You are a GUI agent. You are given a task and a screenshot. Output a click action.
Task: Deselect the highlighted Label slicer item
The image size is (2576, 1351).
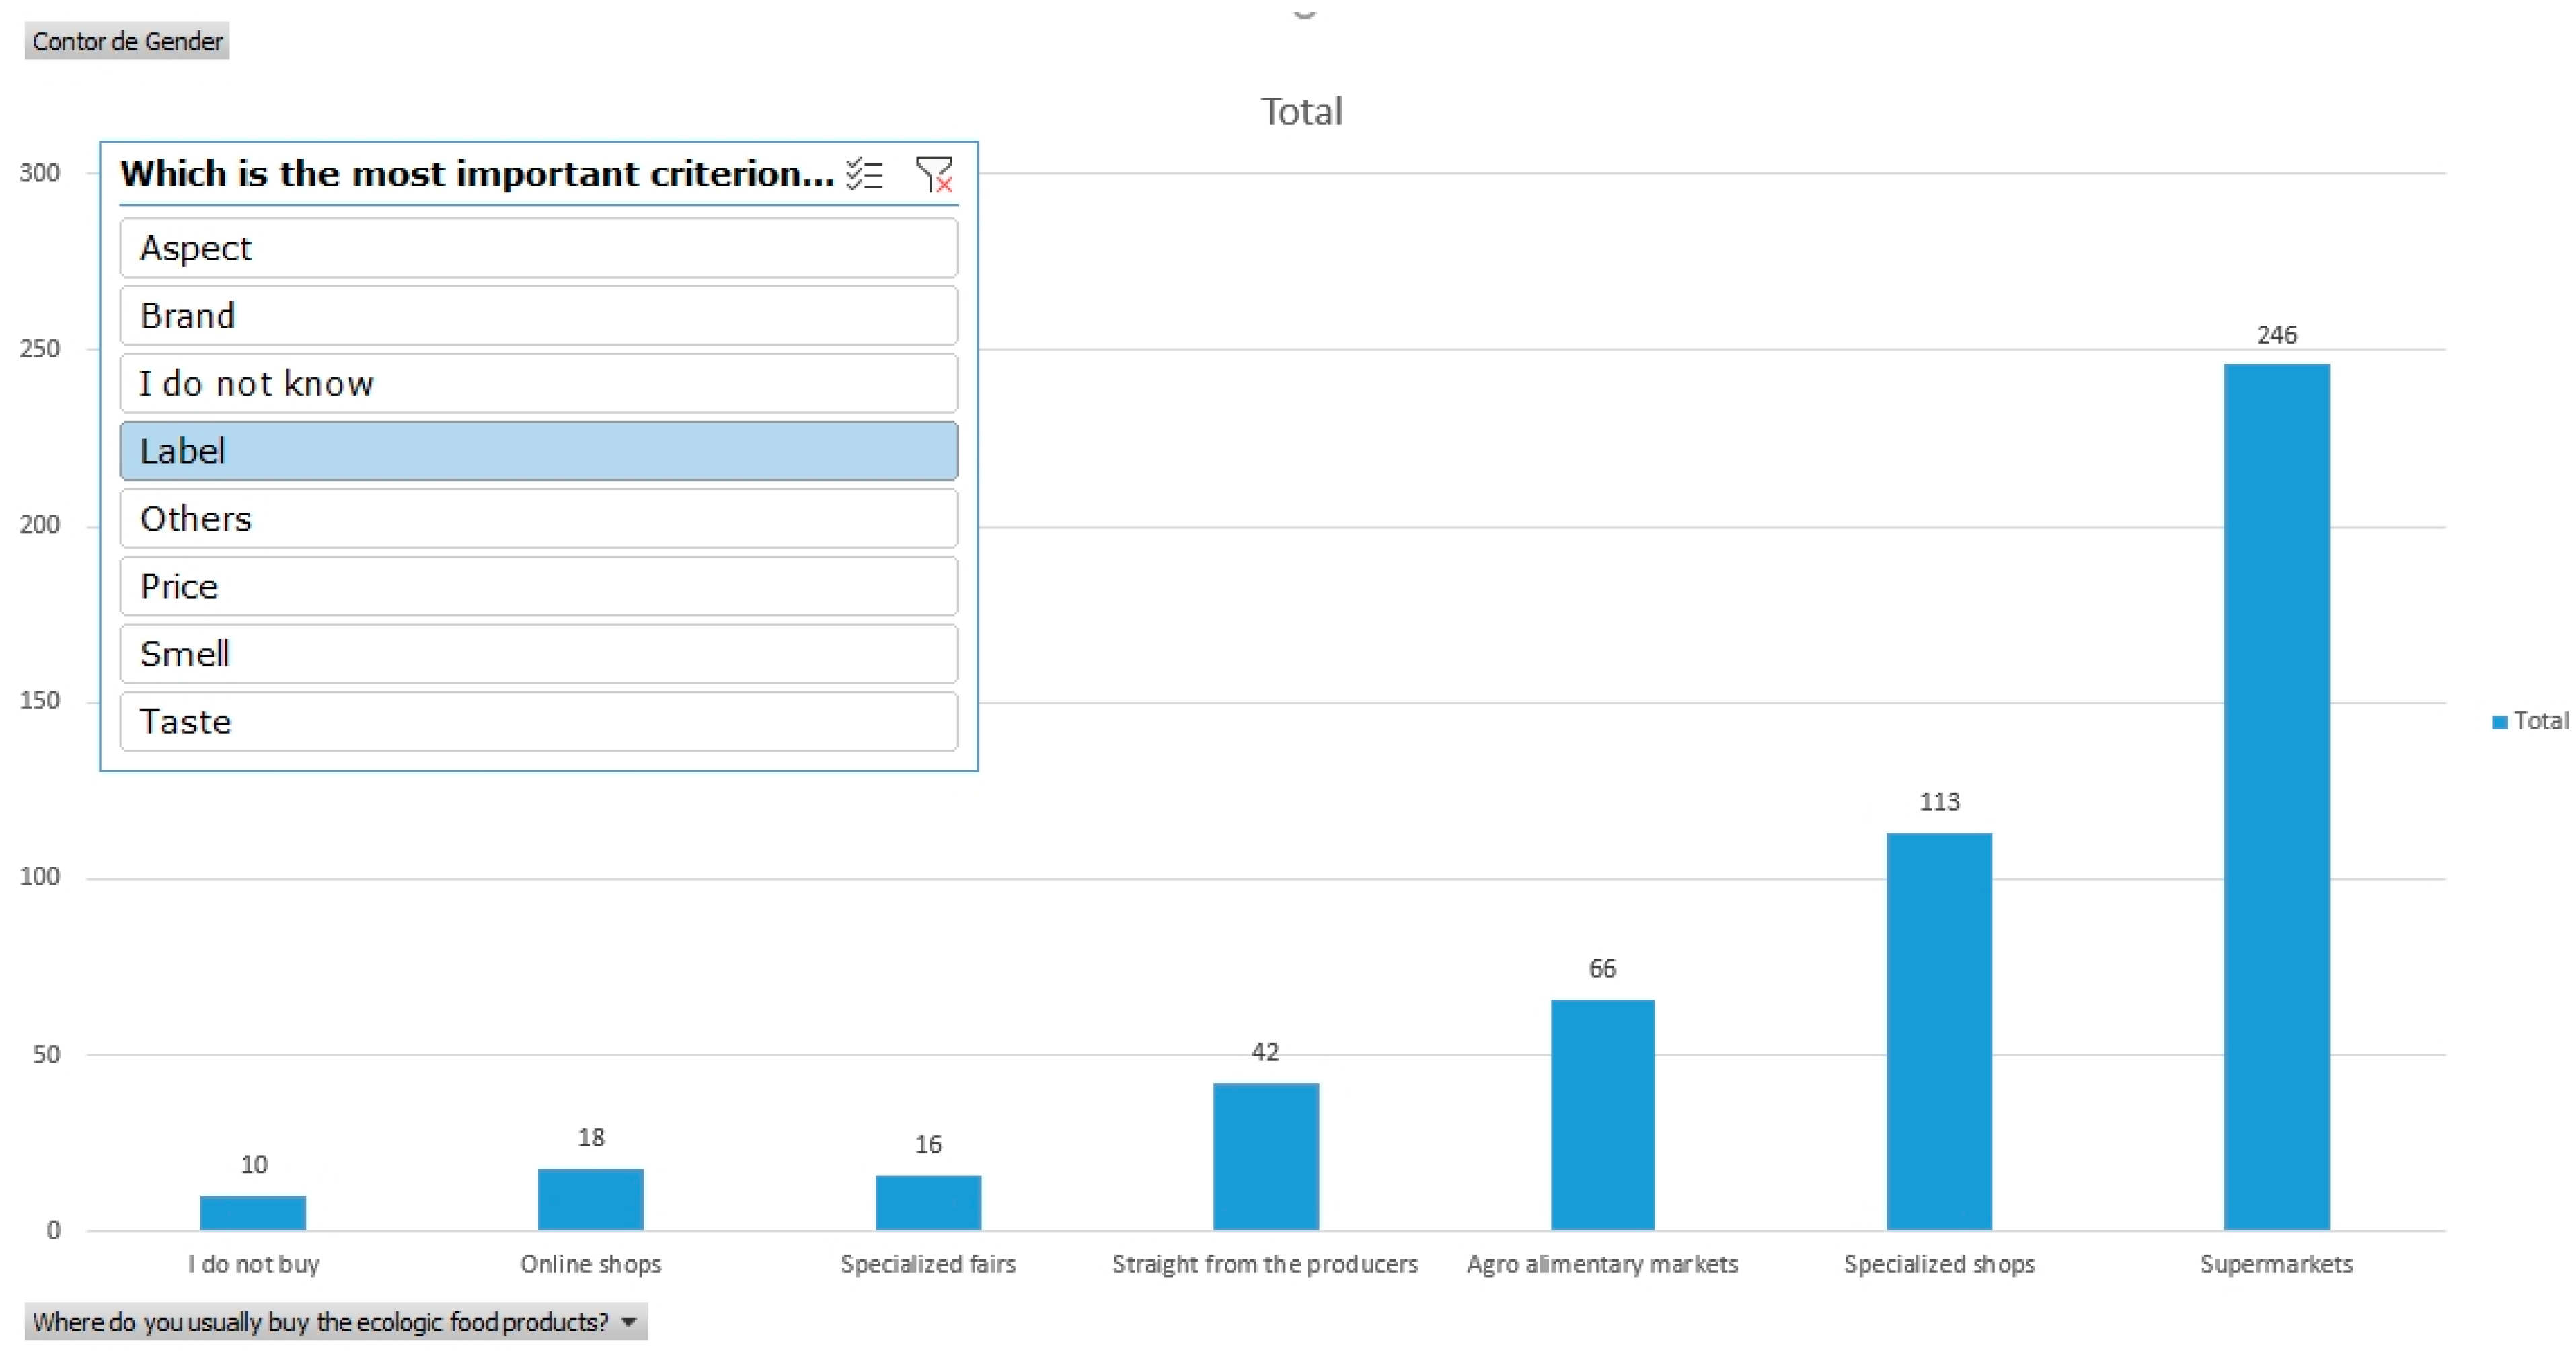pos(538,451)
